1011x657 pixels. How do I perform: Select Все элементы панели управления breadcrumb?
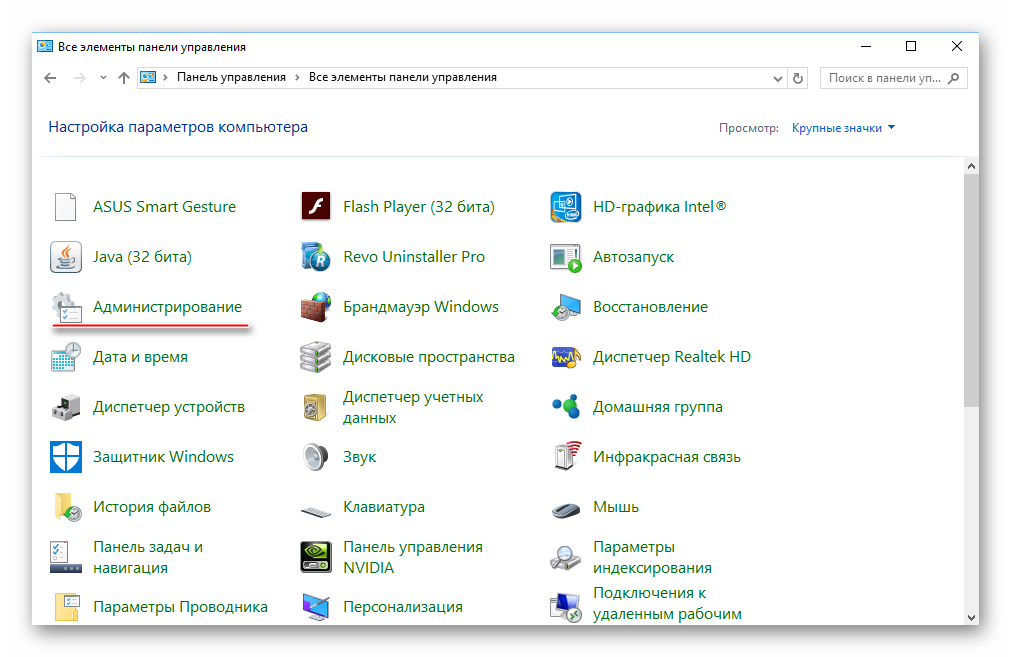pyautogui.click(x=402, y=77)
